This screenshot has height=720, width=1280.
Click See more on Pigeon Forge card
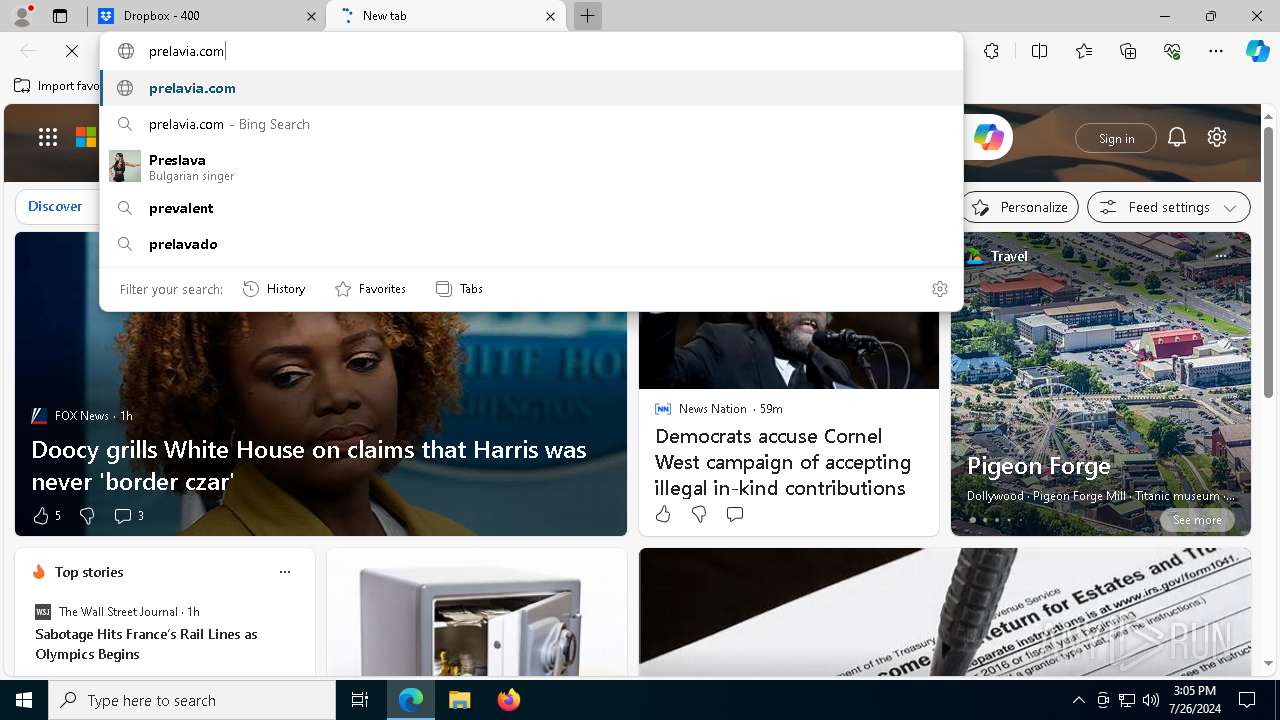pyautogui.click(x=1197, y=520)
